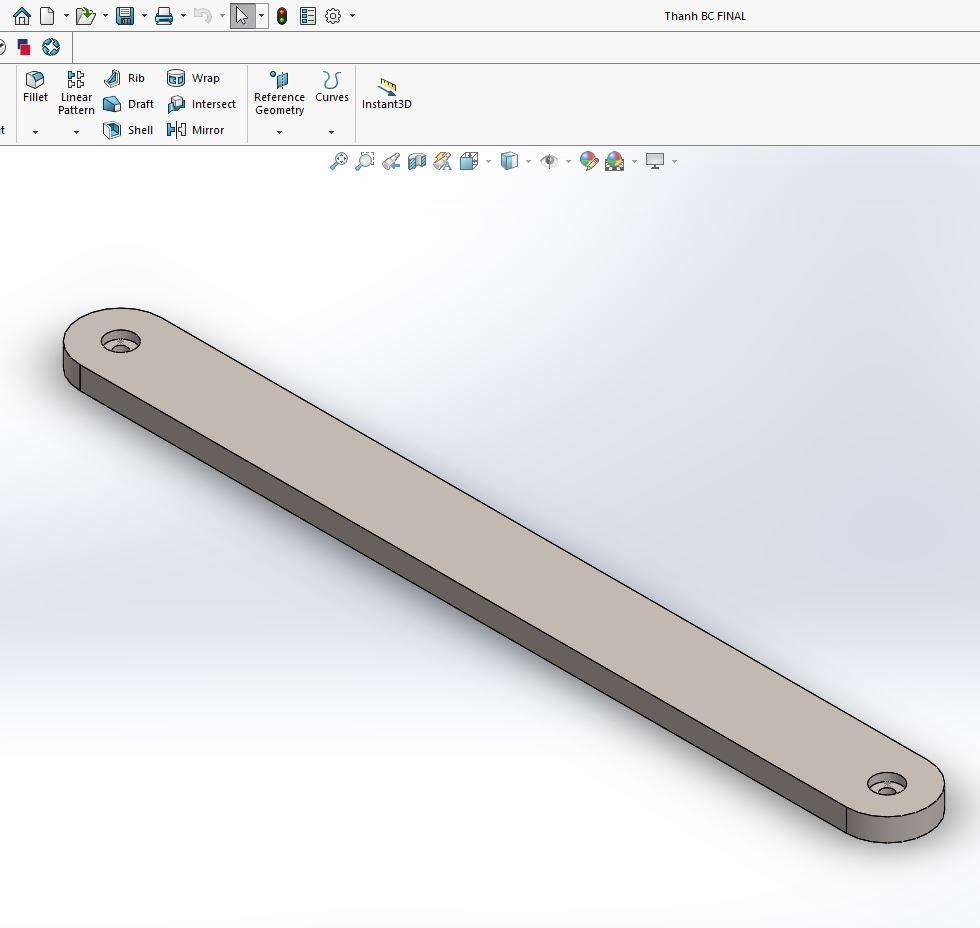This screenshot has width=980, height=928.
Task: Expand the Select tool dropdown arrow
Action: click(x=261, y=16)
